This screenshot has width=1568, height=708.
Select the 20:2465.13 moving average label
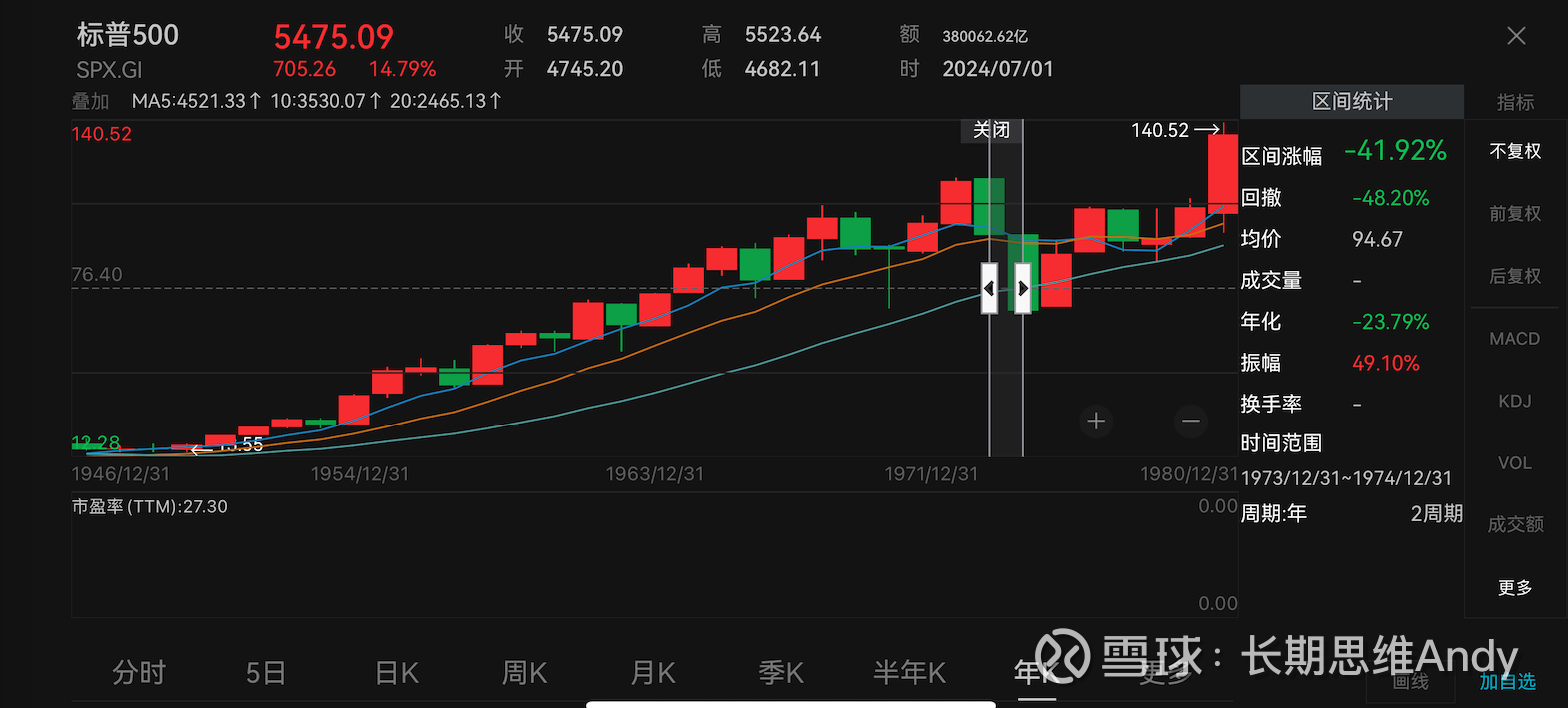coord(446,101)
